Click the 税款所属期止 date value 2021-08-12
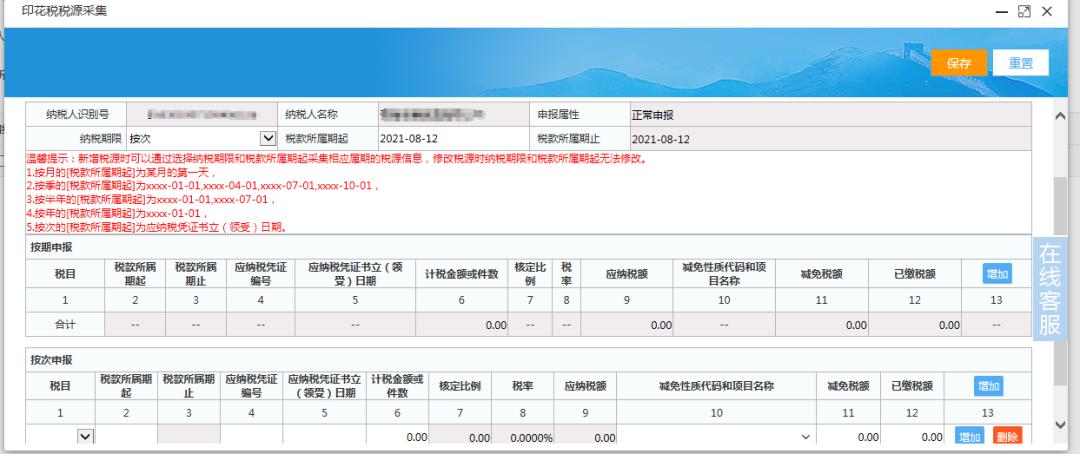Screen dimensions: 1080x454 [830, 138]
